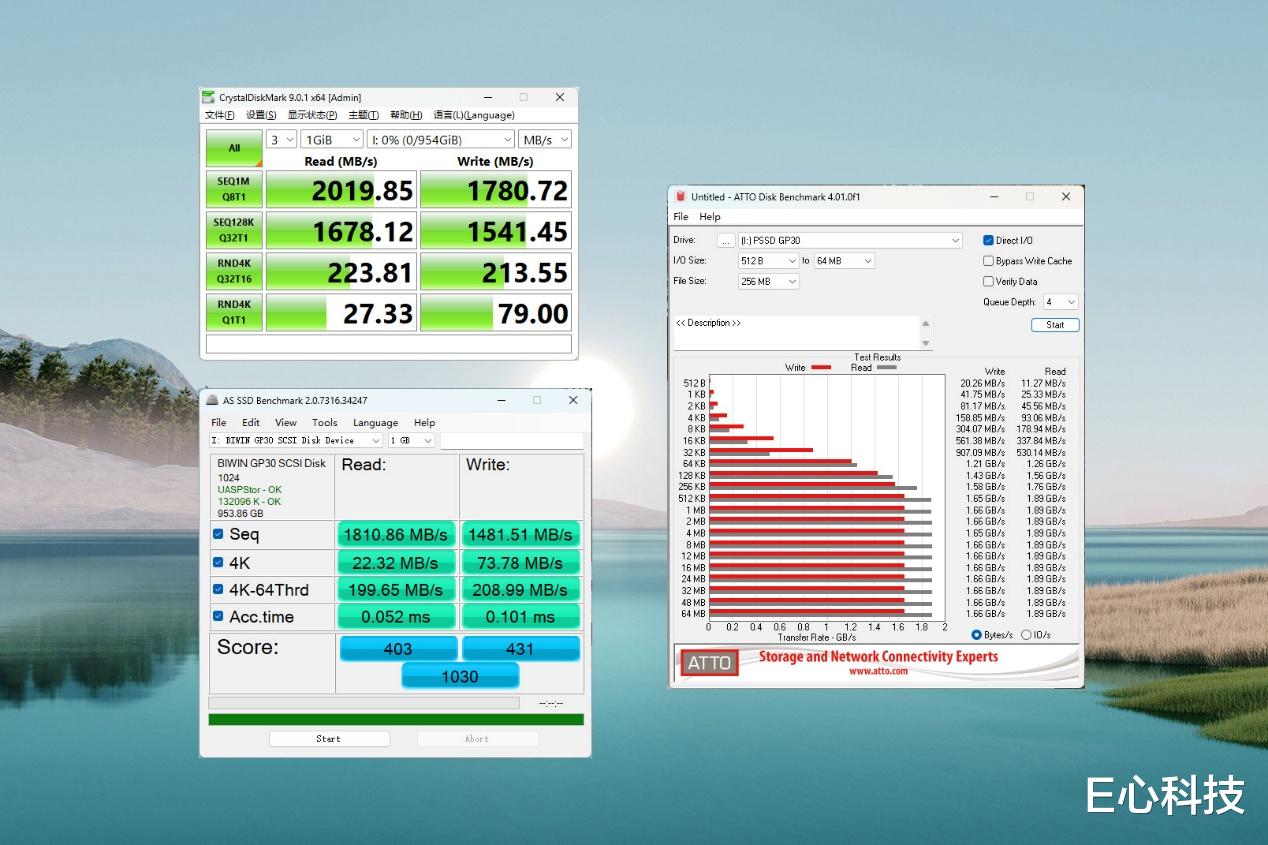1268x845 pixels.
Task: Open CrystalDiskMark 设置(S) menu
Action: (x=262, y=115)
